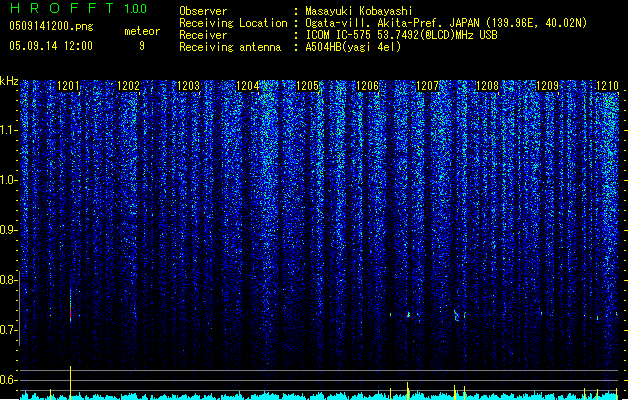The image size is (629, 400).
Task: Click the 'Receiving Location' label
Action: (x=233, y=23)
